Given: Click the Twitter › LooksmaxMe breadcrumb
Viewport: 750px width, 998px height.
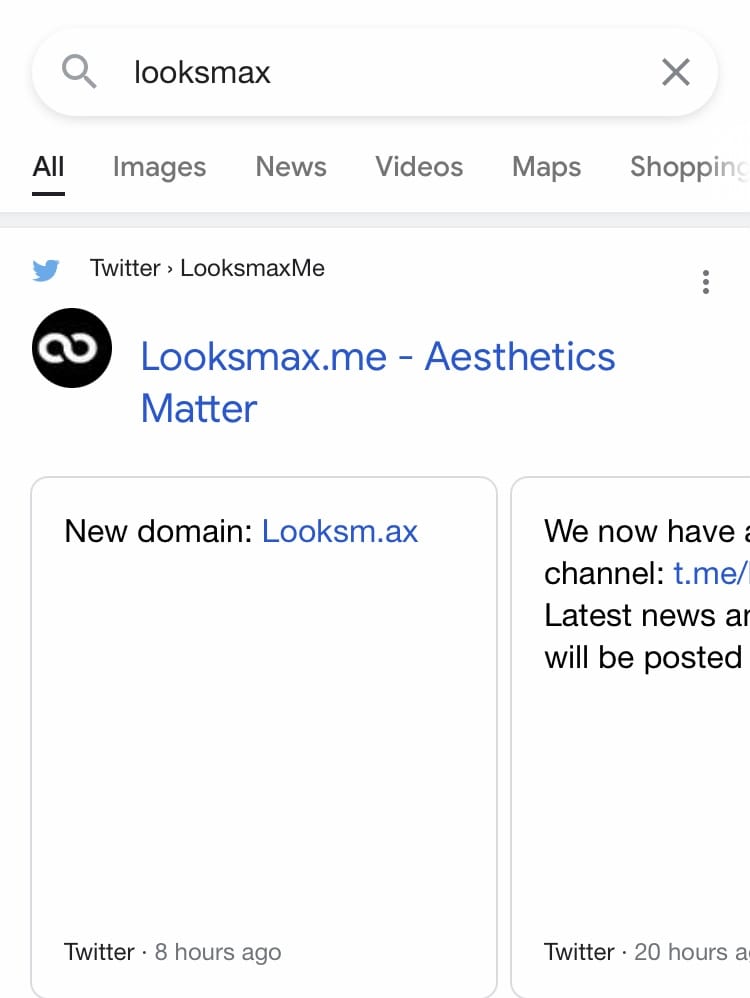Looking at the screenshot, I should click(207, 268).
